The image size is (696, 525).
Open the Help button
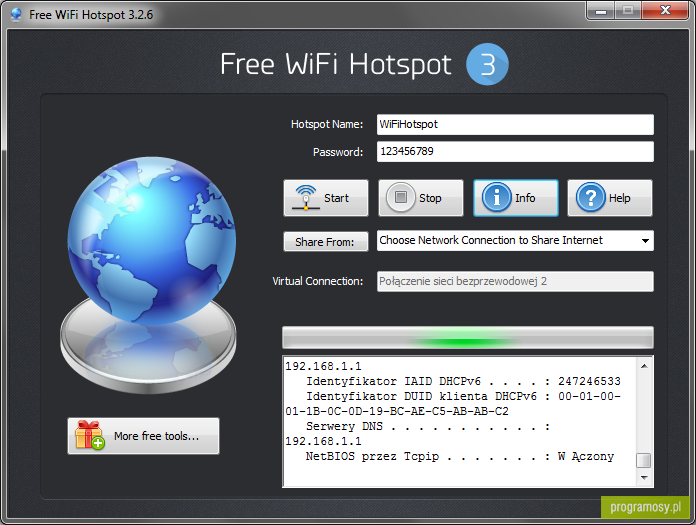pos(610,198)
